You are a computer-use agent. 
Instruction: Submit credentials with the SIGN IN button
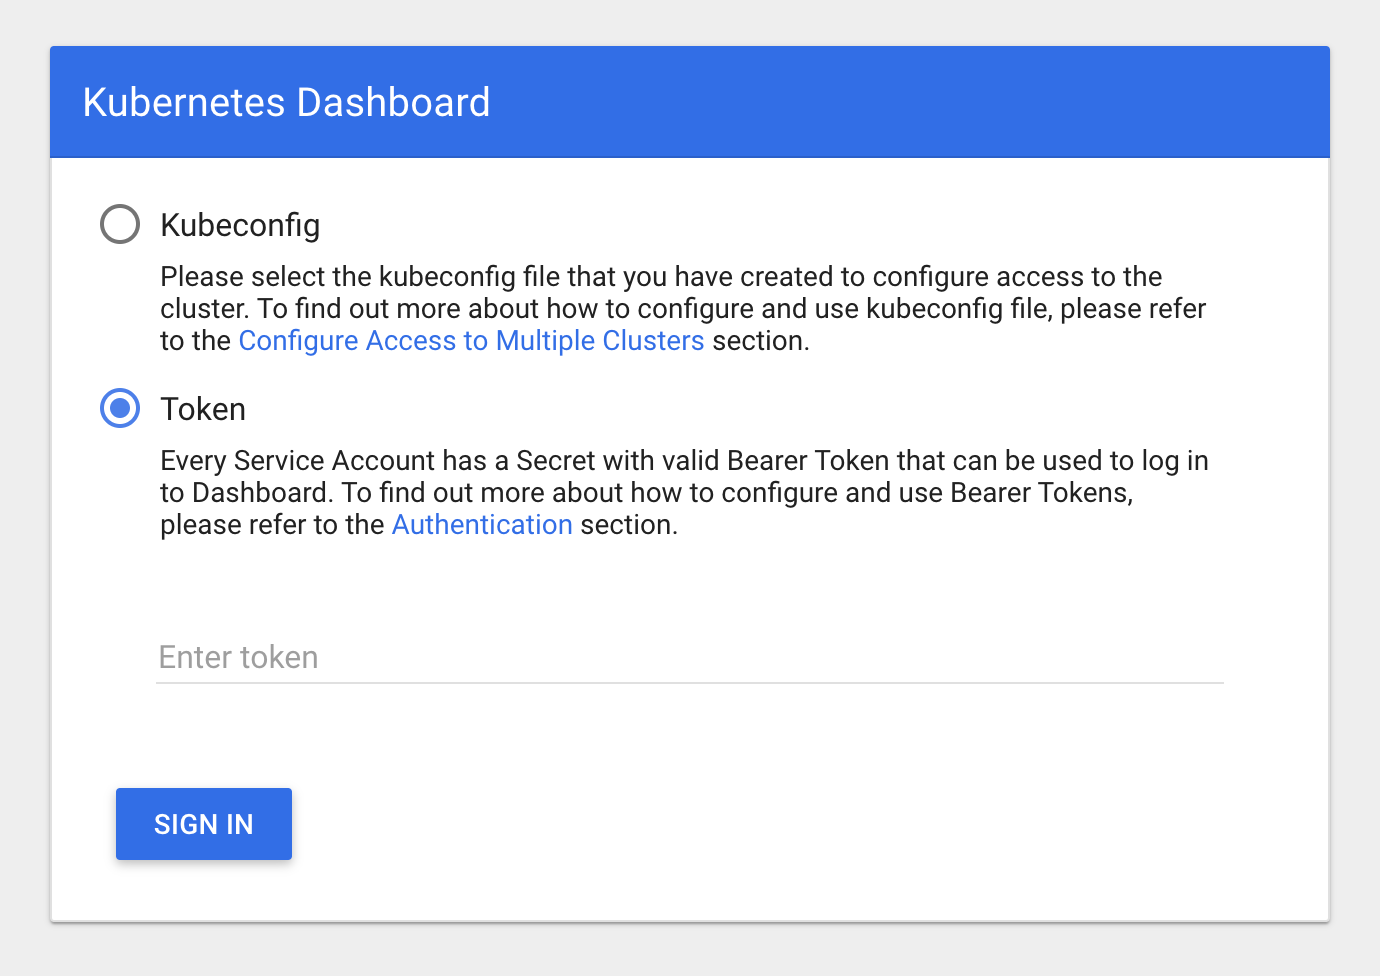point(203,823)
